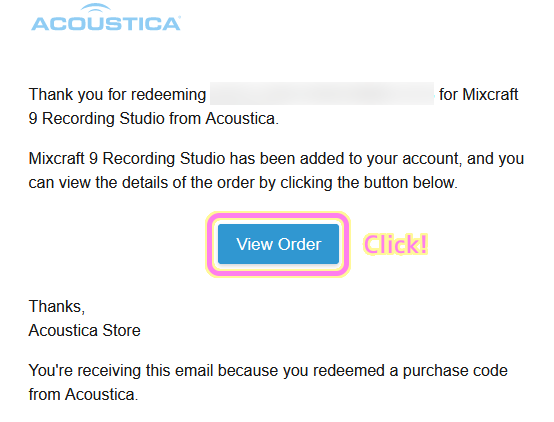Click "clicking the" in the second paragraph

pyautogui.click(x=320, y=183)
